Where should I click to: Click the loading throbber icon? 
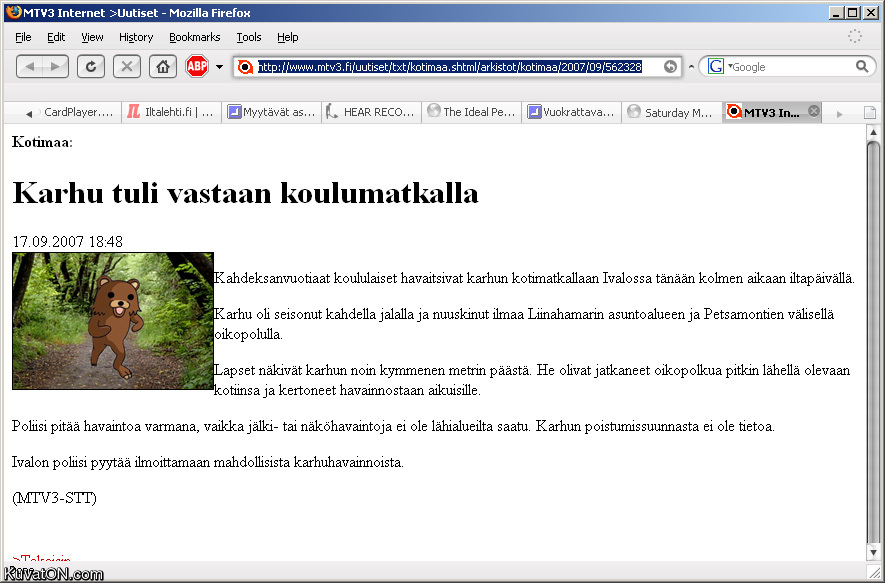pyautogui.click(x=855, y=36)
